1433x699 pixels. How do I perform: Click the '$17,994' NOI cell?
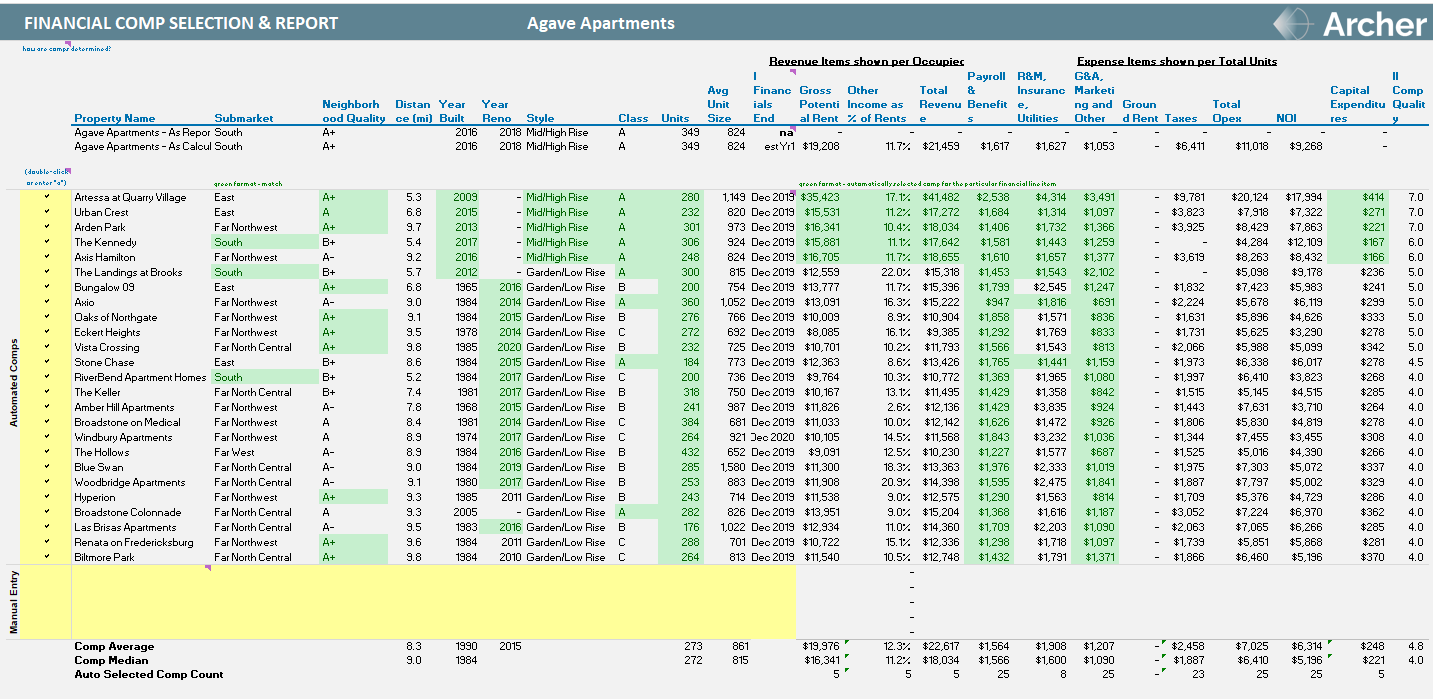point(1304,197)
